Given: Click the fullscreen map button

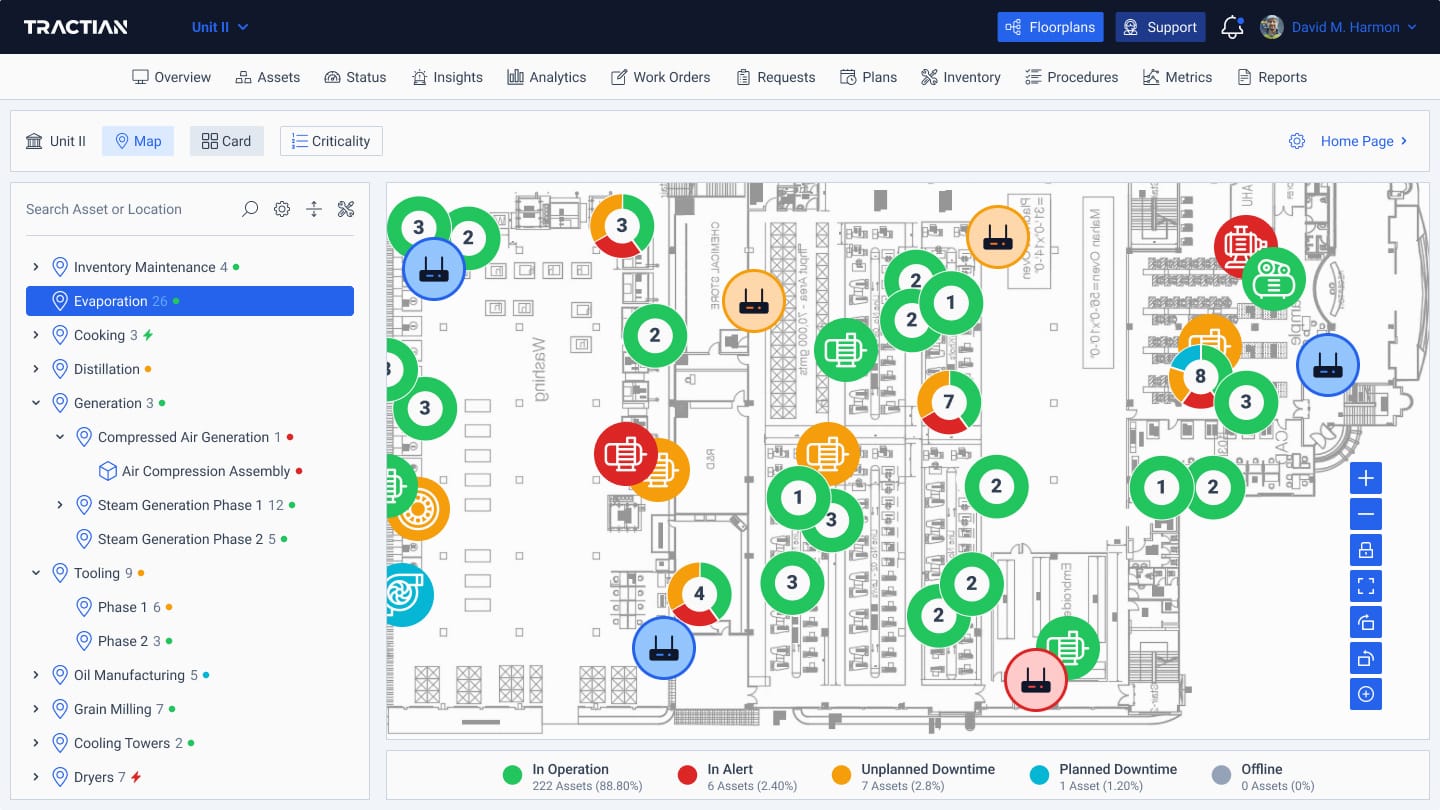Looking at the screenshot, I should click(1366, 586).
